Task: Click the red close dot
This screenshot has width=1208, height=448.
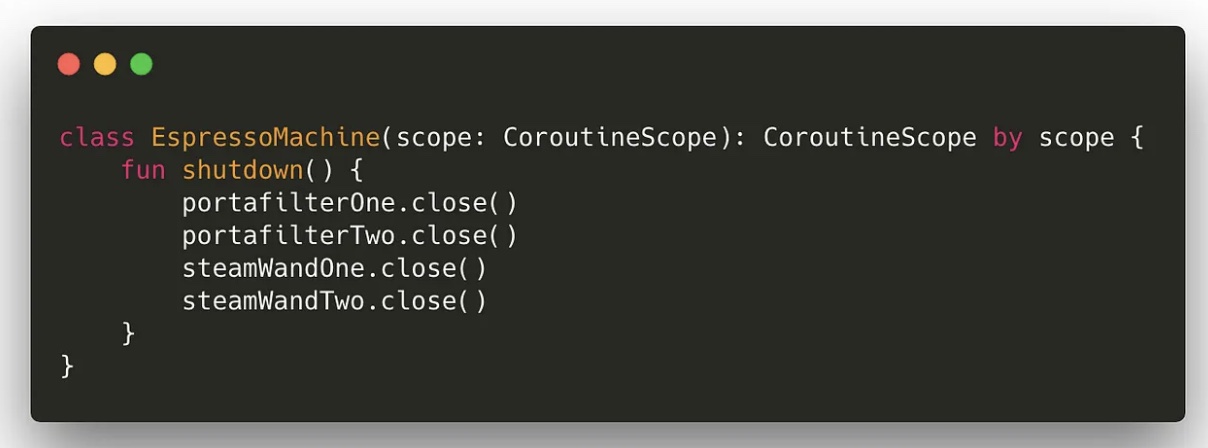Action: (69, 65)
